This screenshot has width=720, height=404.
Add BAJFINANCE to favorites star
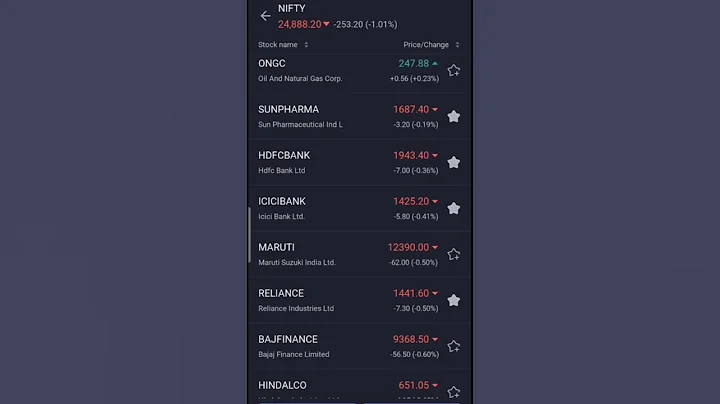[x=453, y=346]
